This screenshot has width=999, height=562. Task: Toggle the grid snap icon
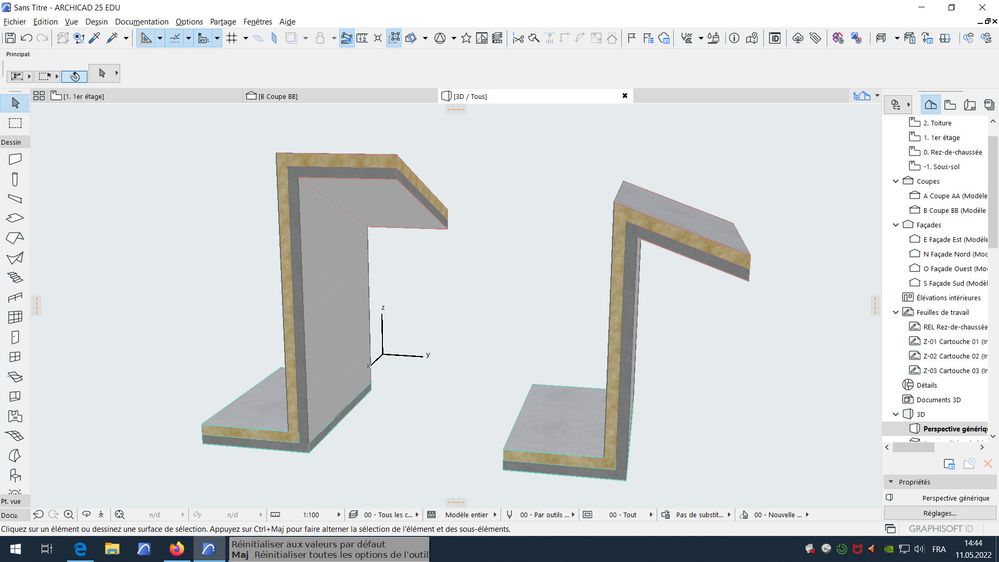click(x=231, y=38)
